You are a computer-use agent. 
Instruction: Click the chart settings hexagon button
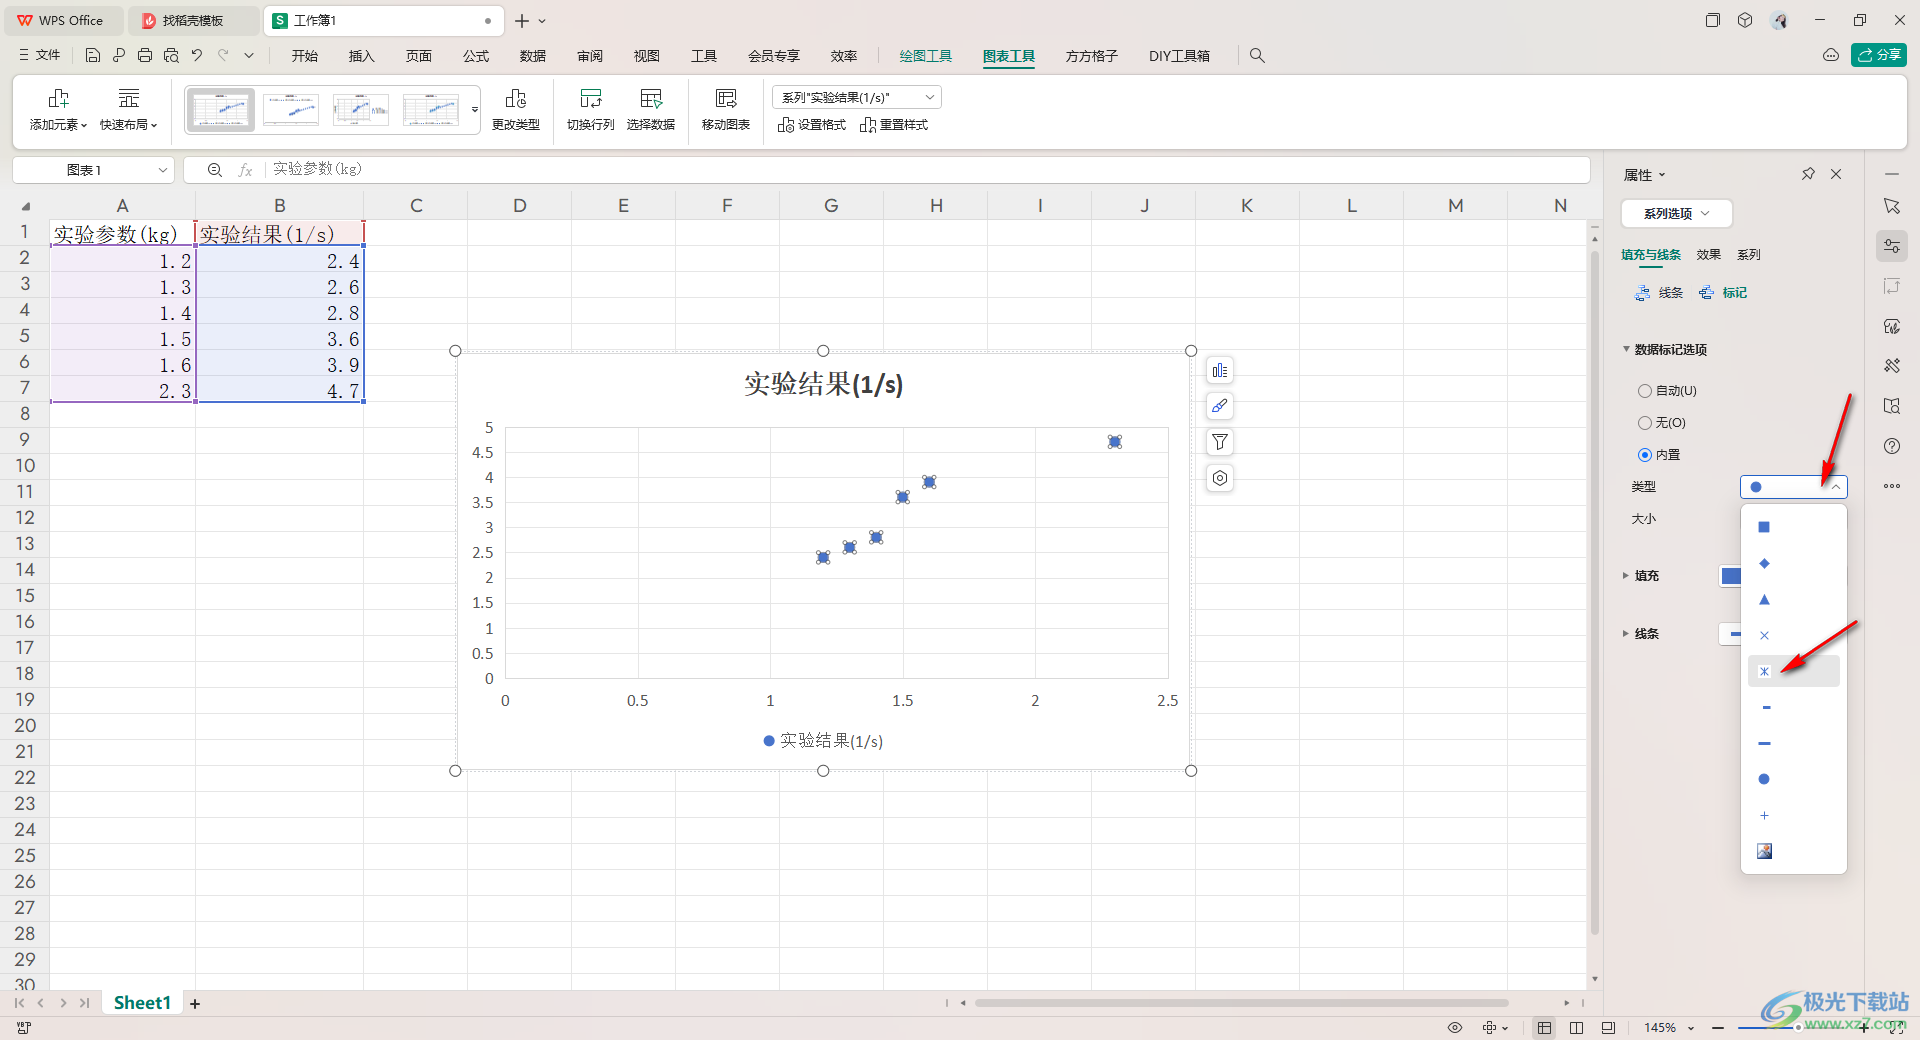[x=1220, y=478]
